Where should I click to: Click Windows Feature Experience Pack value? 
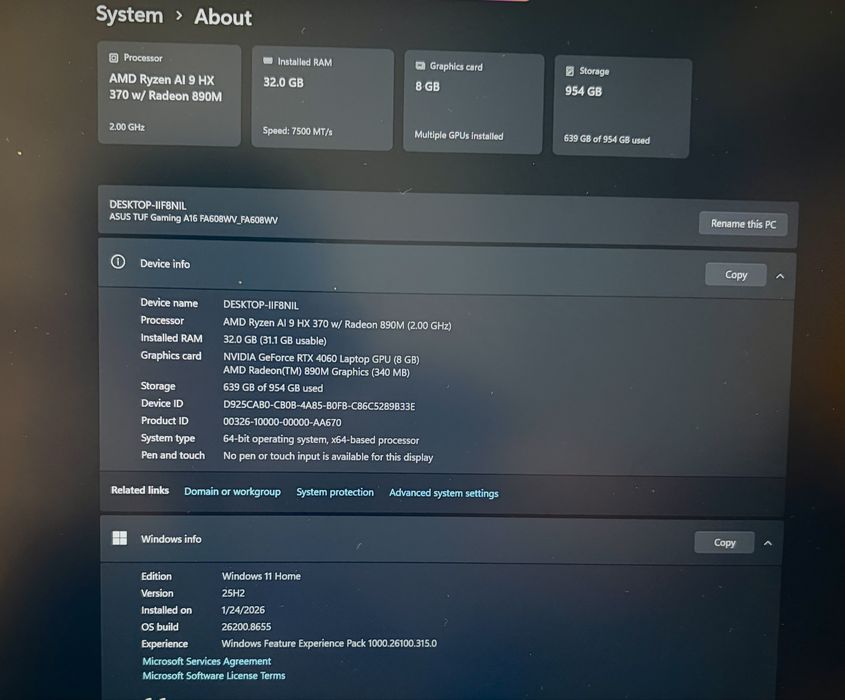[x=329, y=643]
